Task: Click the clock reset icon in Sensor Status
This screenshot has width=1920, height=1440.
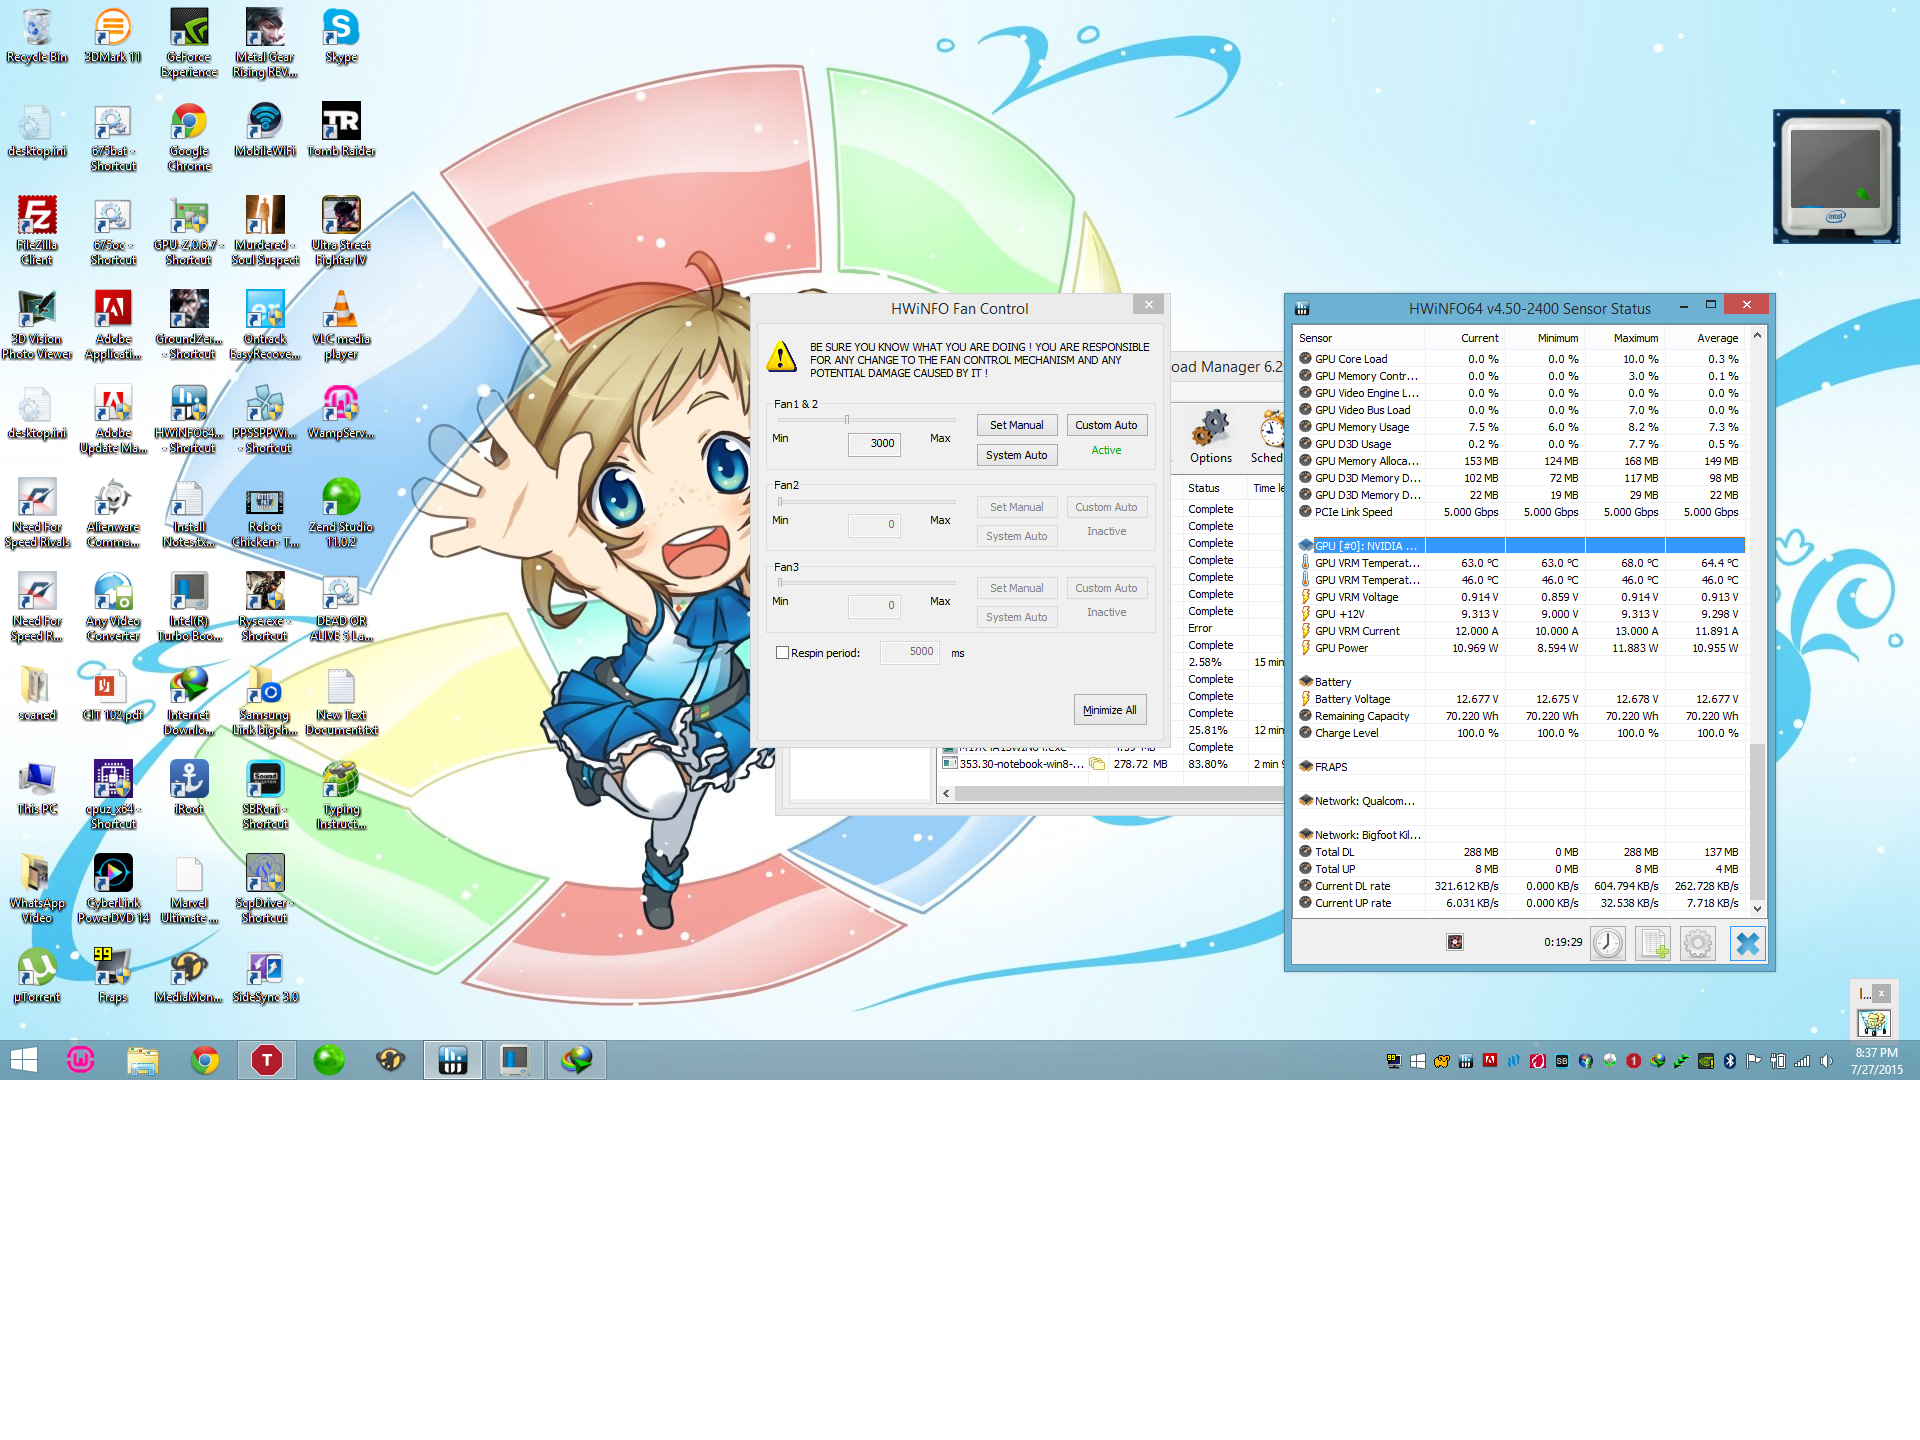Action: 1608,943
